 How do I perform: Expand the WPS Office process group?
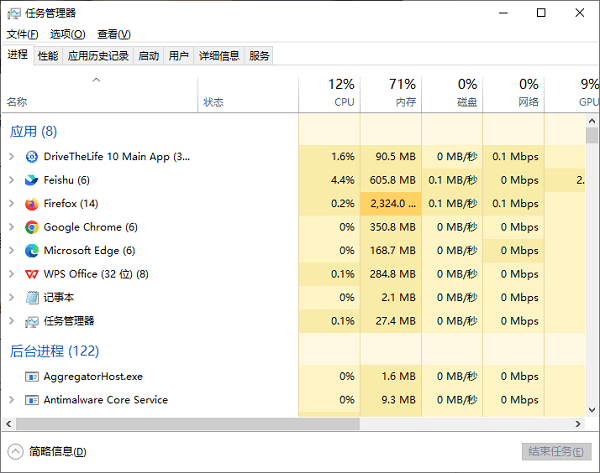click(x=11, y=274)
